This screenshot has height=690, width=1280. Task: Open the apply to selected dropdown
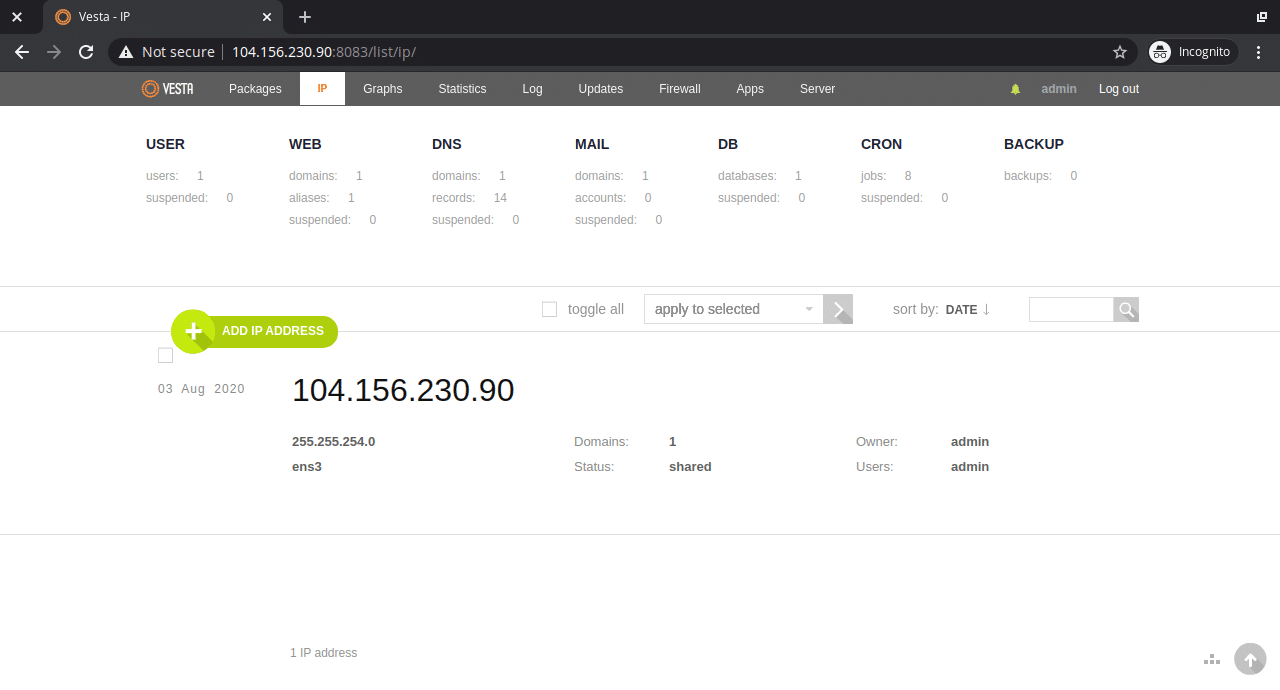pos(732,309)
